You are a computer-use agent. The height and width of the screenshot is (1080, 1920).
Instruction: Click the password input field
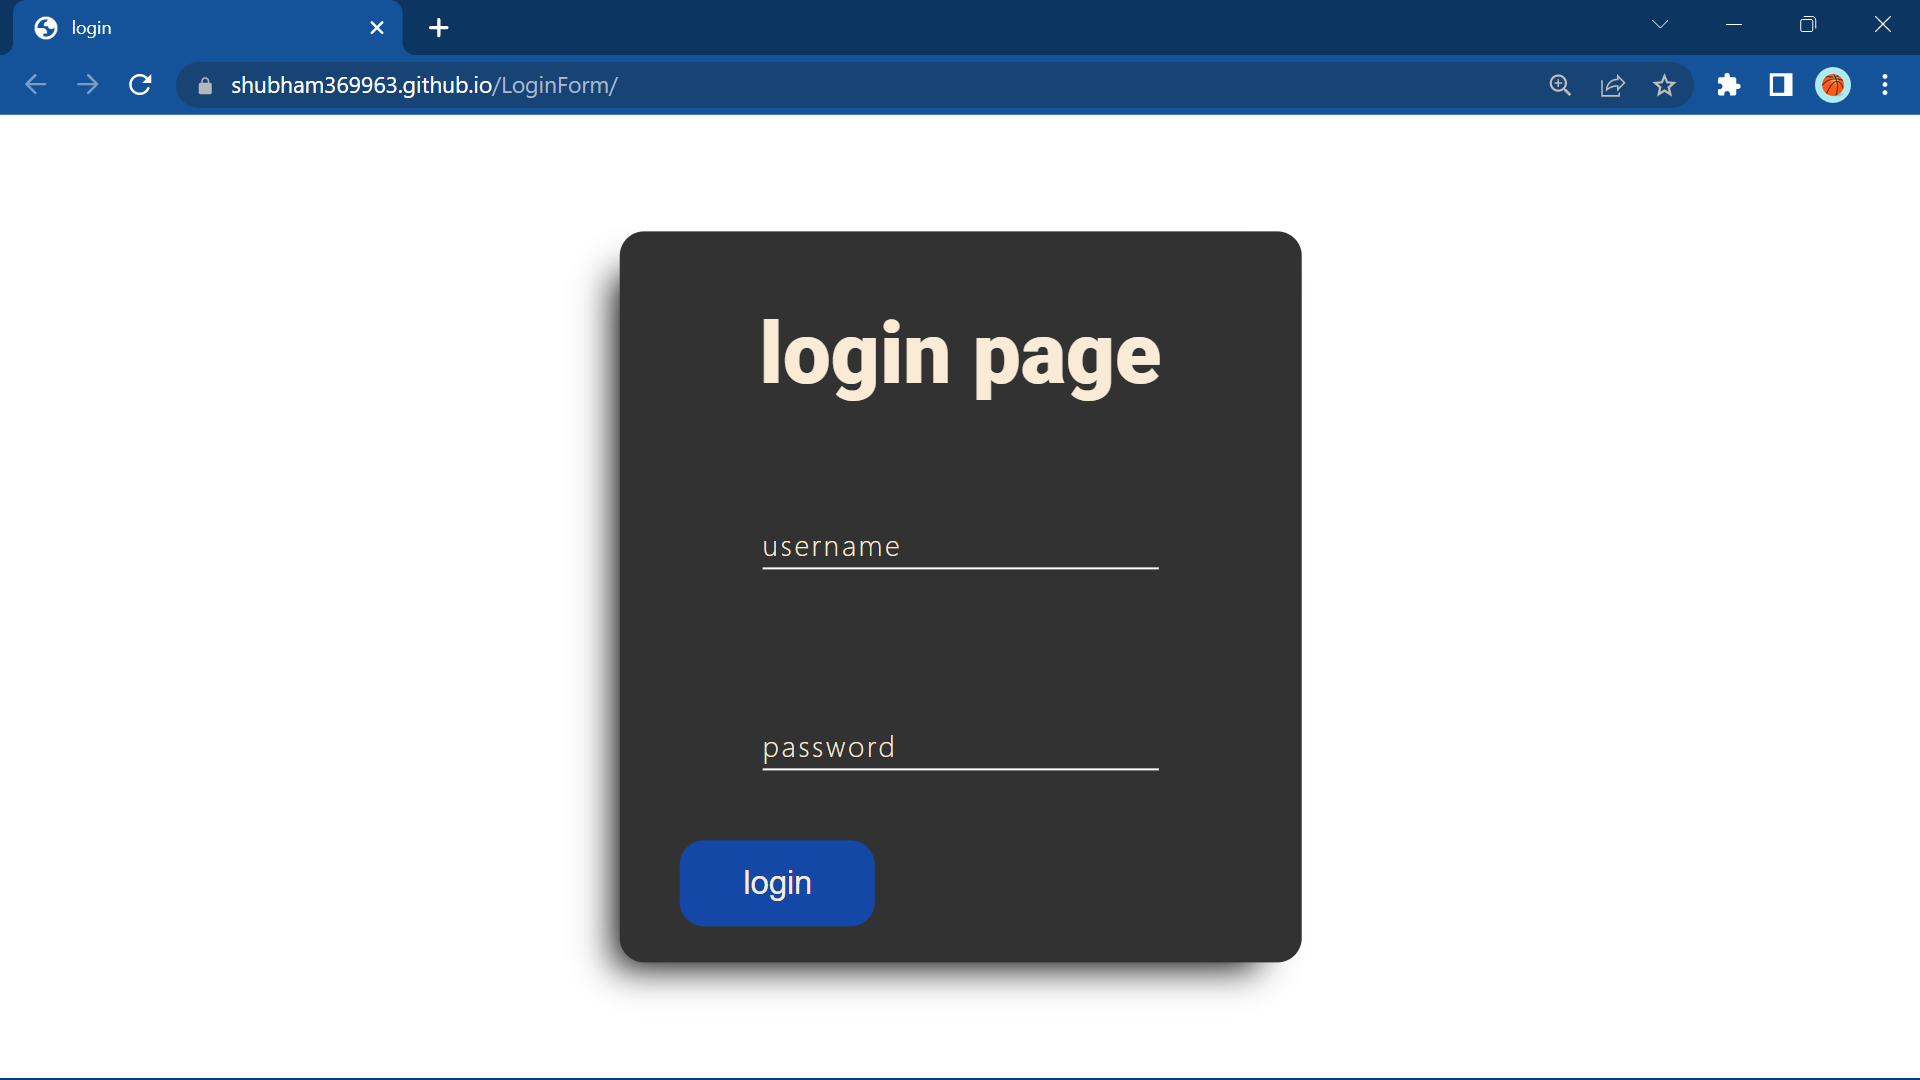click(x=959, y=748)
